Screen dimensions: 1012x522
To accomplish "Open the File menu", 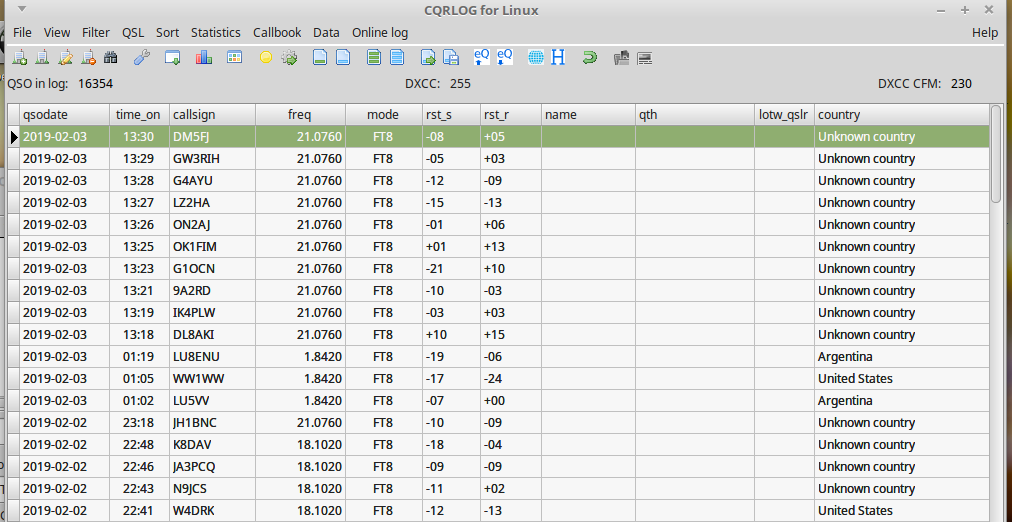I will coord(22,32).
